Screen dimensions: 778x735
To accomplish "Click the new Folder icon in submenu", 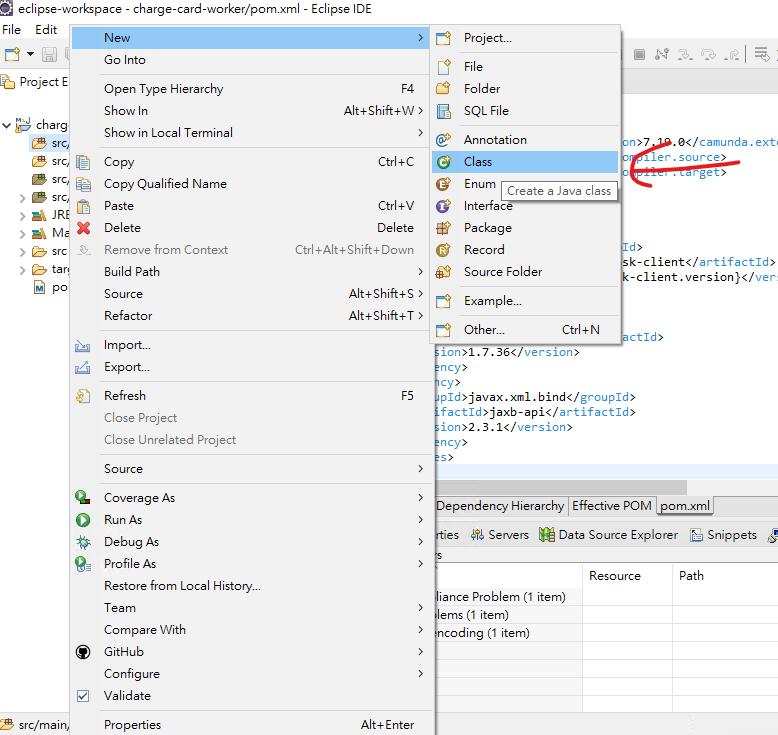I will [443, 88].
